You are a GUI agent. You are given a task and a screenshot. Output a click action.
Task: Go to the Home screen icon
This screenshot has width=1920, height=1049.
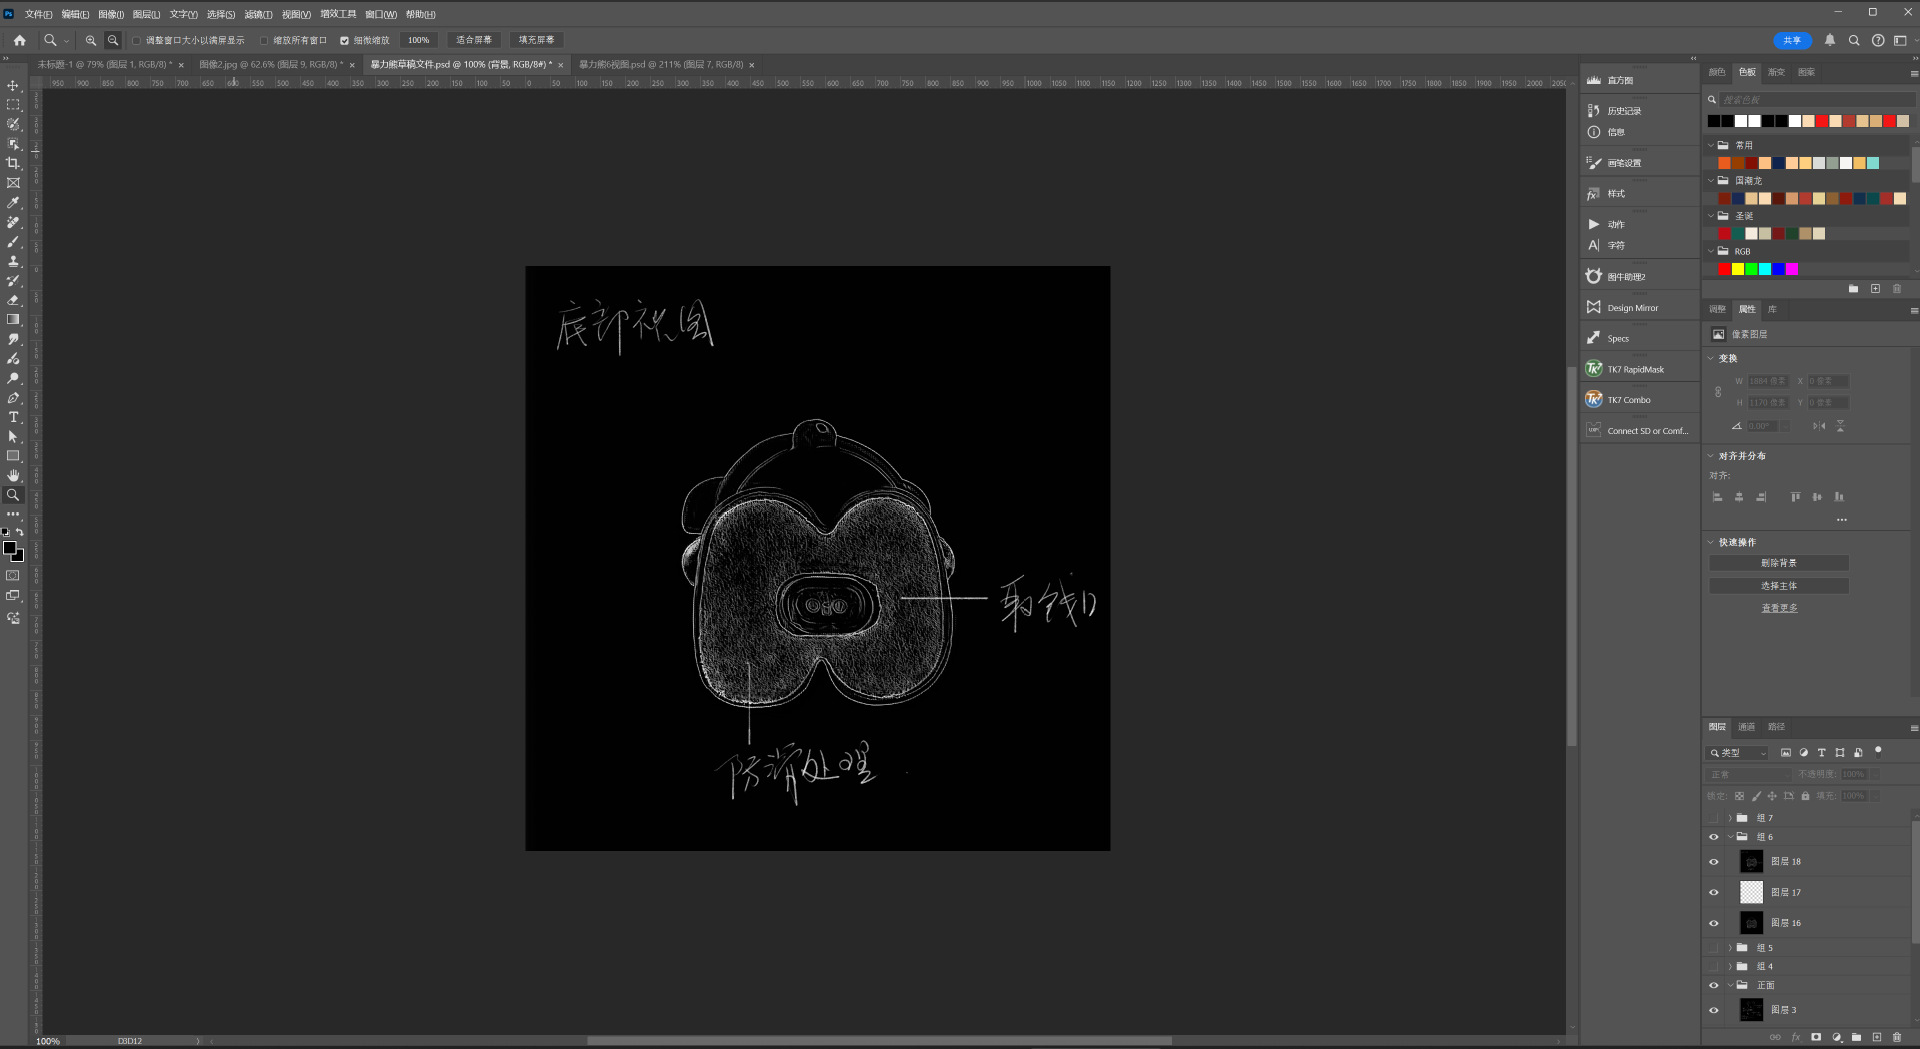[19, 40]
